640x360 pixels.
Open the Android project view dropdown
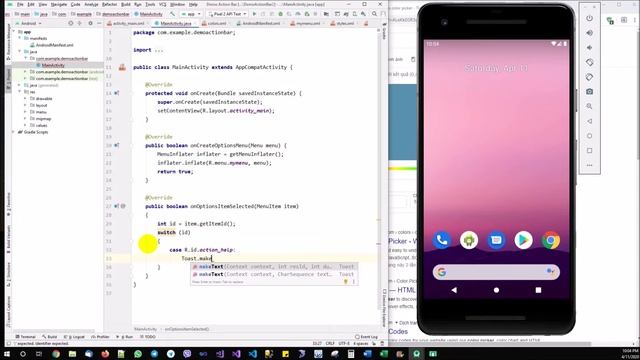(x=29, y=23)
